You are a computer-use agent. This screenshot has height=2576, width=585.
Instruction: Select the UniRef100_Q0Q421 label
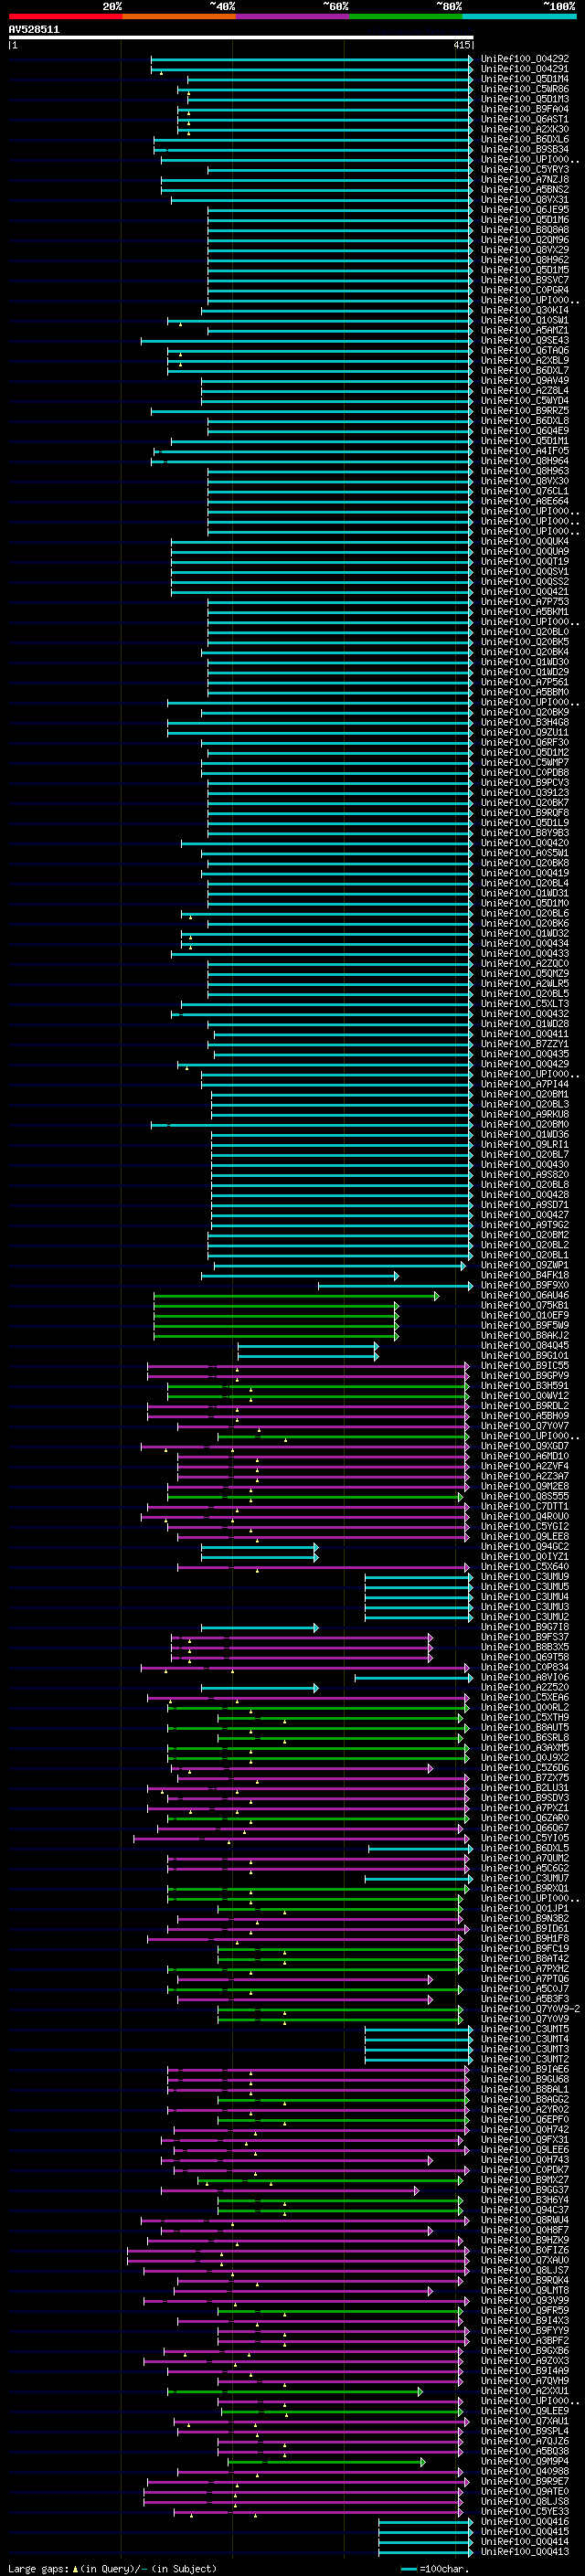point(525,591)
